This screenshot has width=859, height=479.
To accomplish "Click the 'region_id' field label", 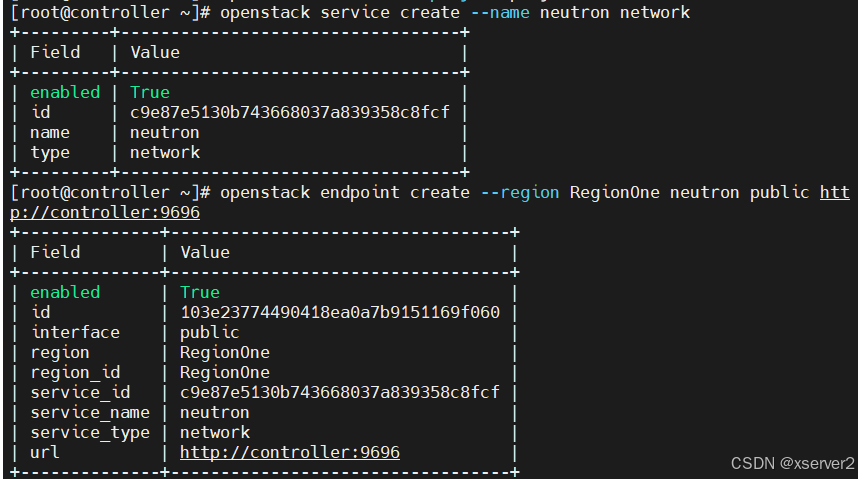I will pos(75,373).
